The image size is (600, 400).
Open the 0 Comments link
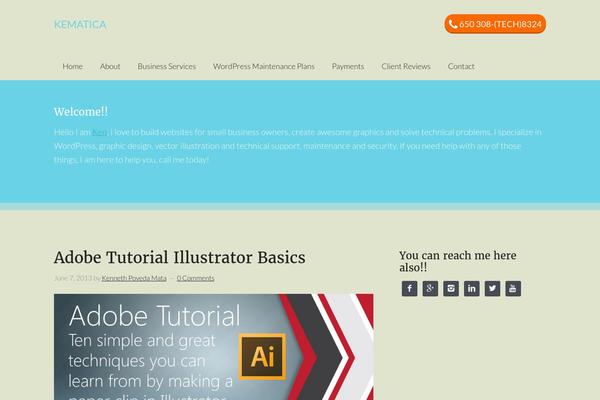click(x=195, y=278)
